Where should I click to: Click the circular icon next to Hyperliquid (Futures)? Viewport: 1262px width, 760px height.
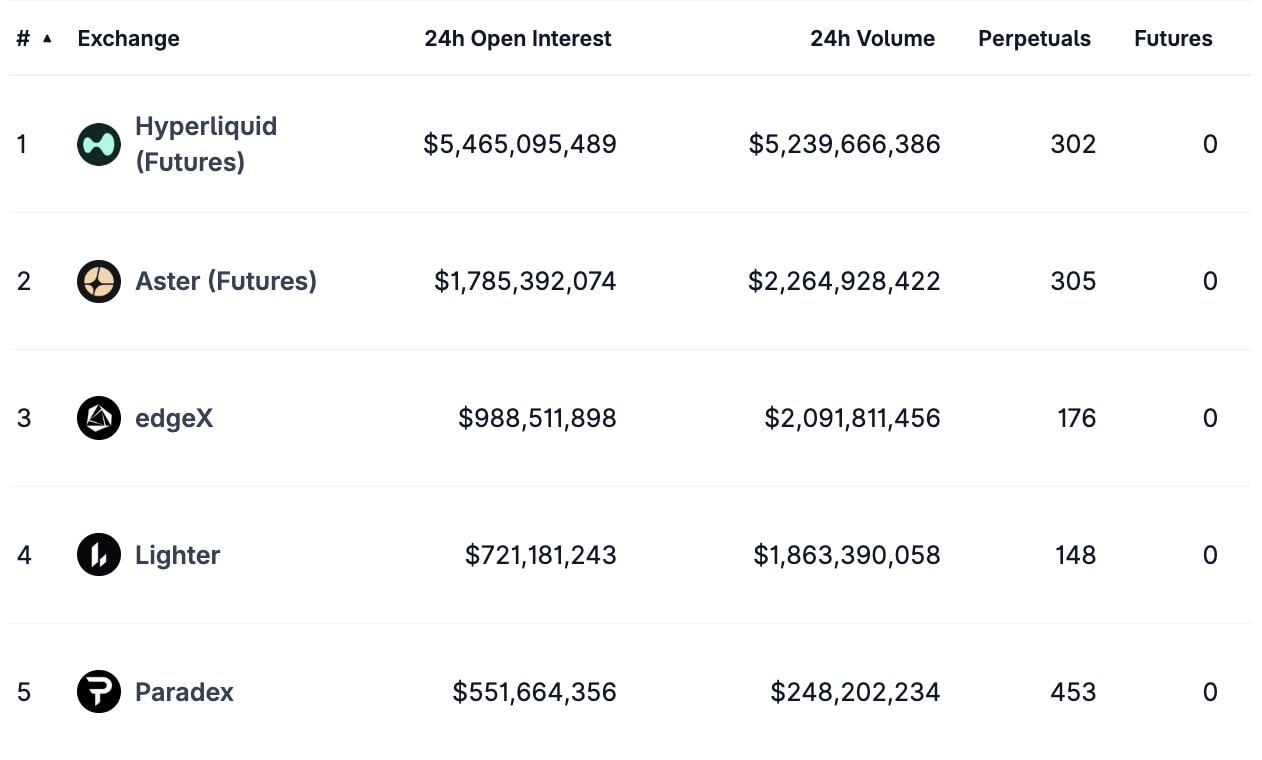point(98,144)
